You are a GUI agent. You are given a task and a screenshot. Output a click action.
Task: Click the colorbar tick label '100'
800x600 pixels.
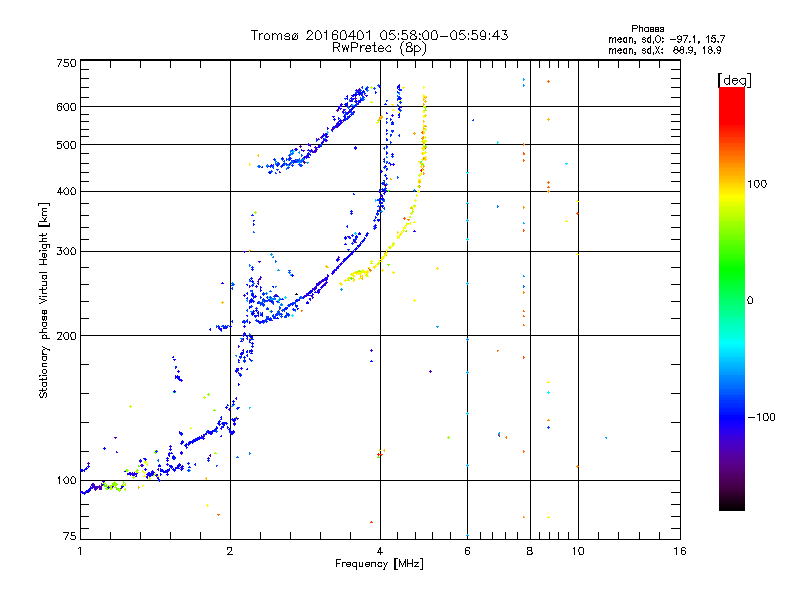(757, 184)
